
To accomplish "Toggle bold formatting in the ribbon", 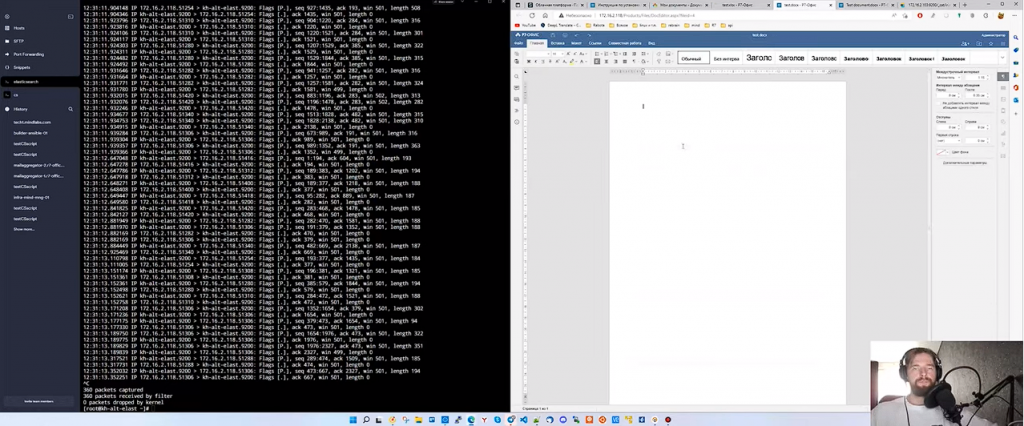I will click(x=528, y=61).
